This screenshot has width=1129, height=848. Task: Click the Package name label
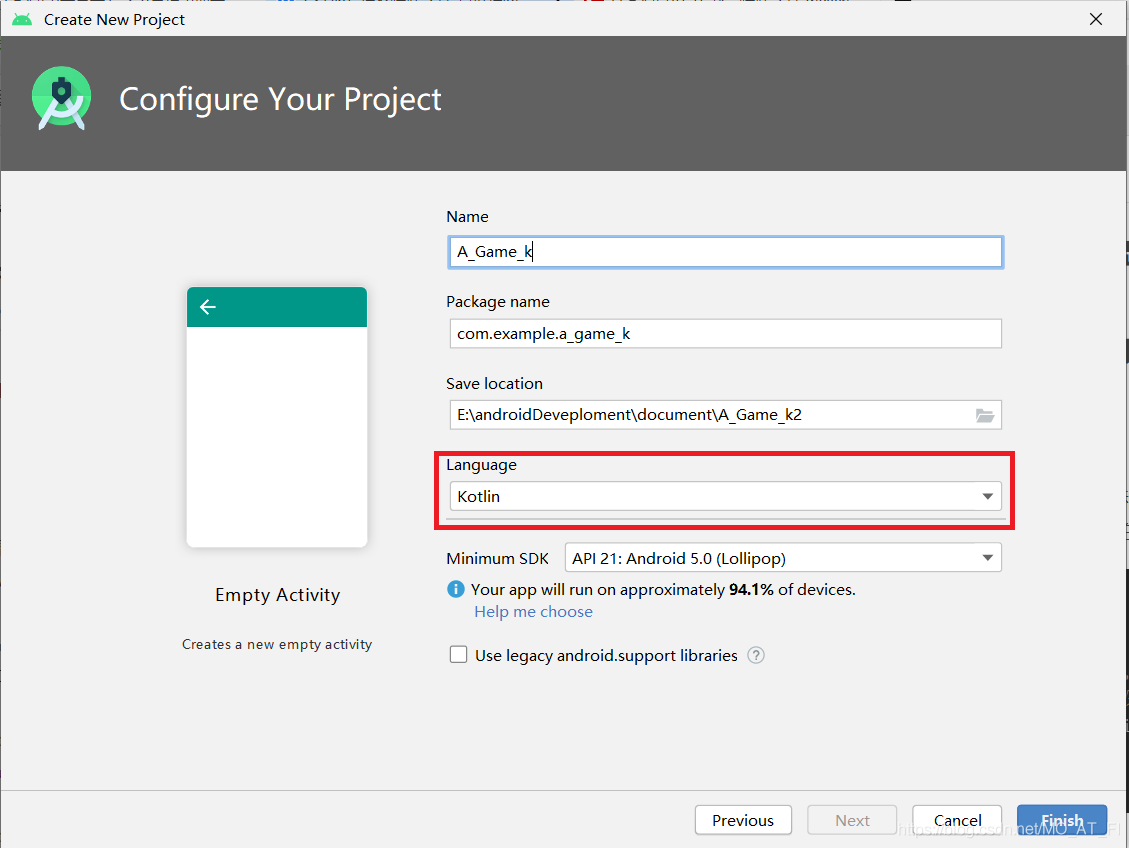(498, 302)
